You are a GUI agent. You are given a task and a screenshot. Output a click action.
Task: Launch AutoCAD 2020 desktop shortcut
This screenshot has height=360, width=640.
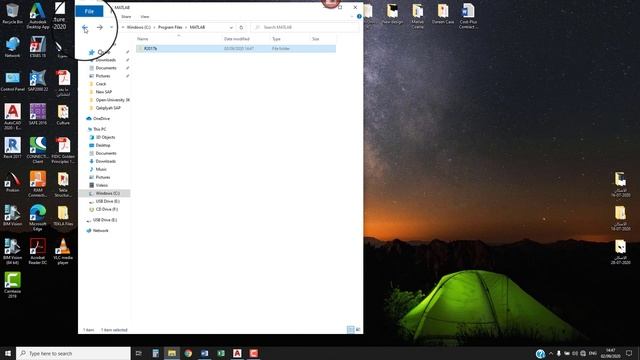(12, 117)
